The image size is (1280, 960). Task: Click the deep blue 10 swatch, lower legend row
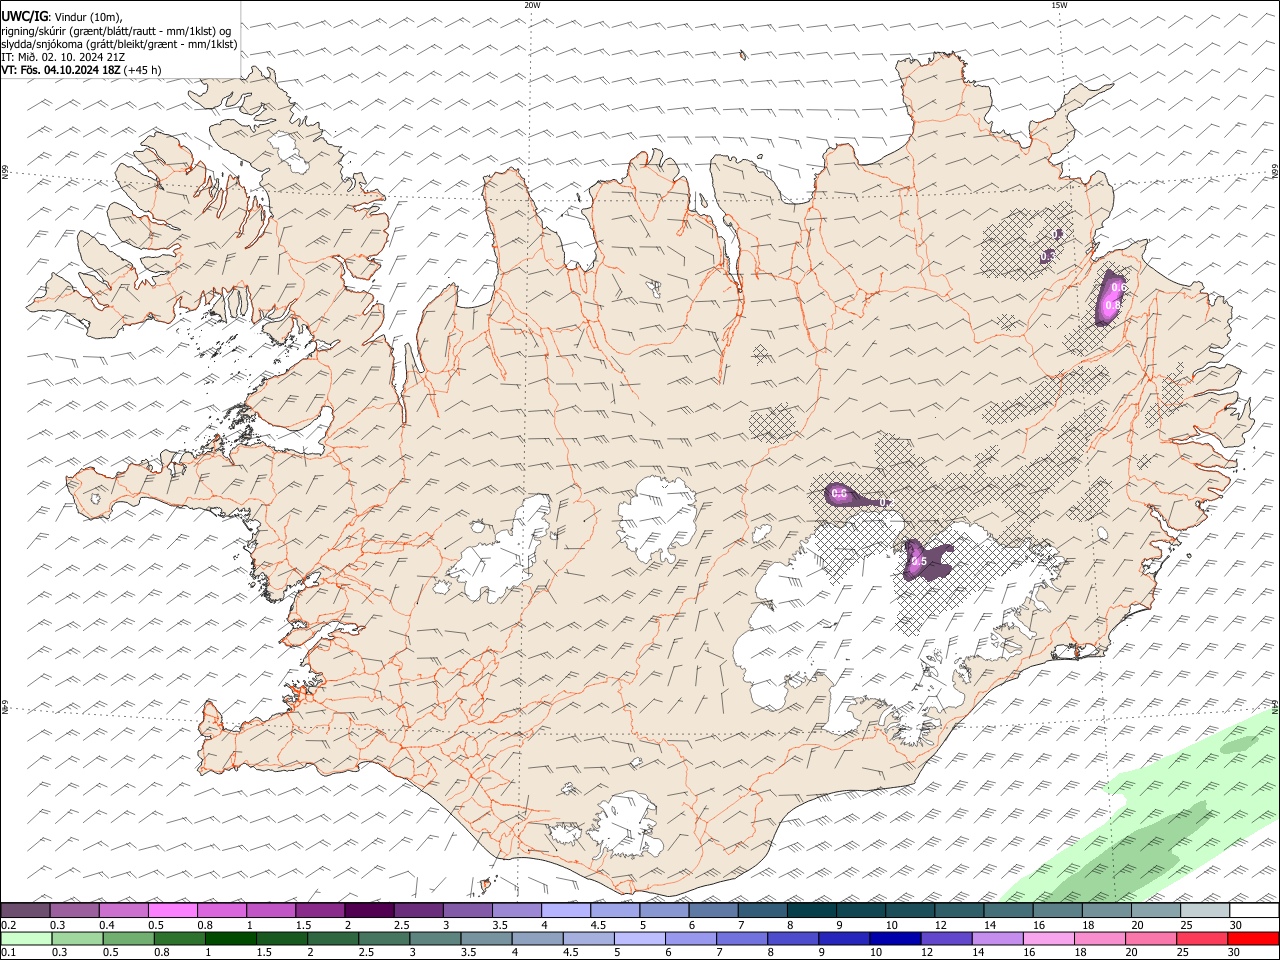[895, 938]
